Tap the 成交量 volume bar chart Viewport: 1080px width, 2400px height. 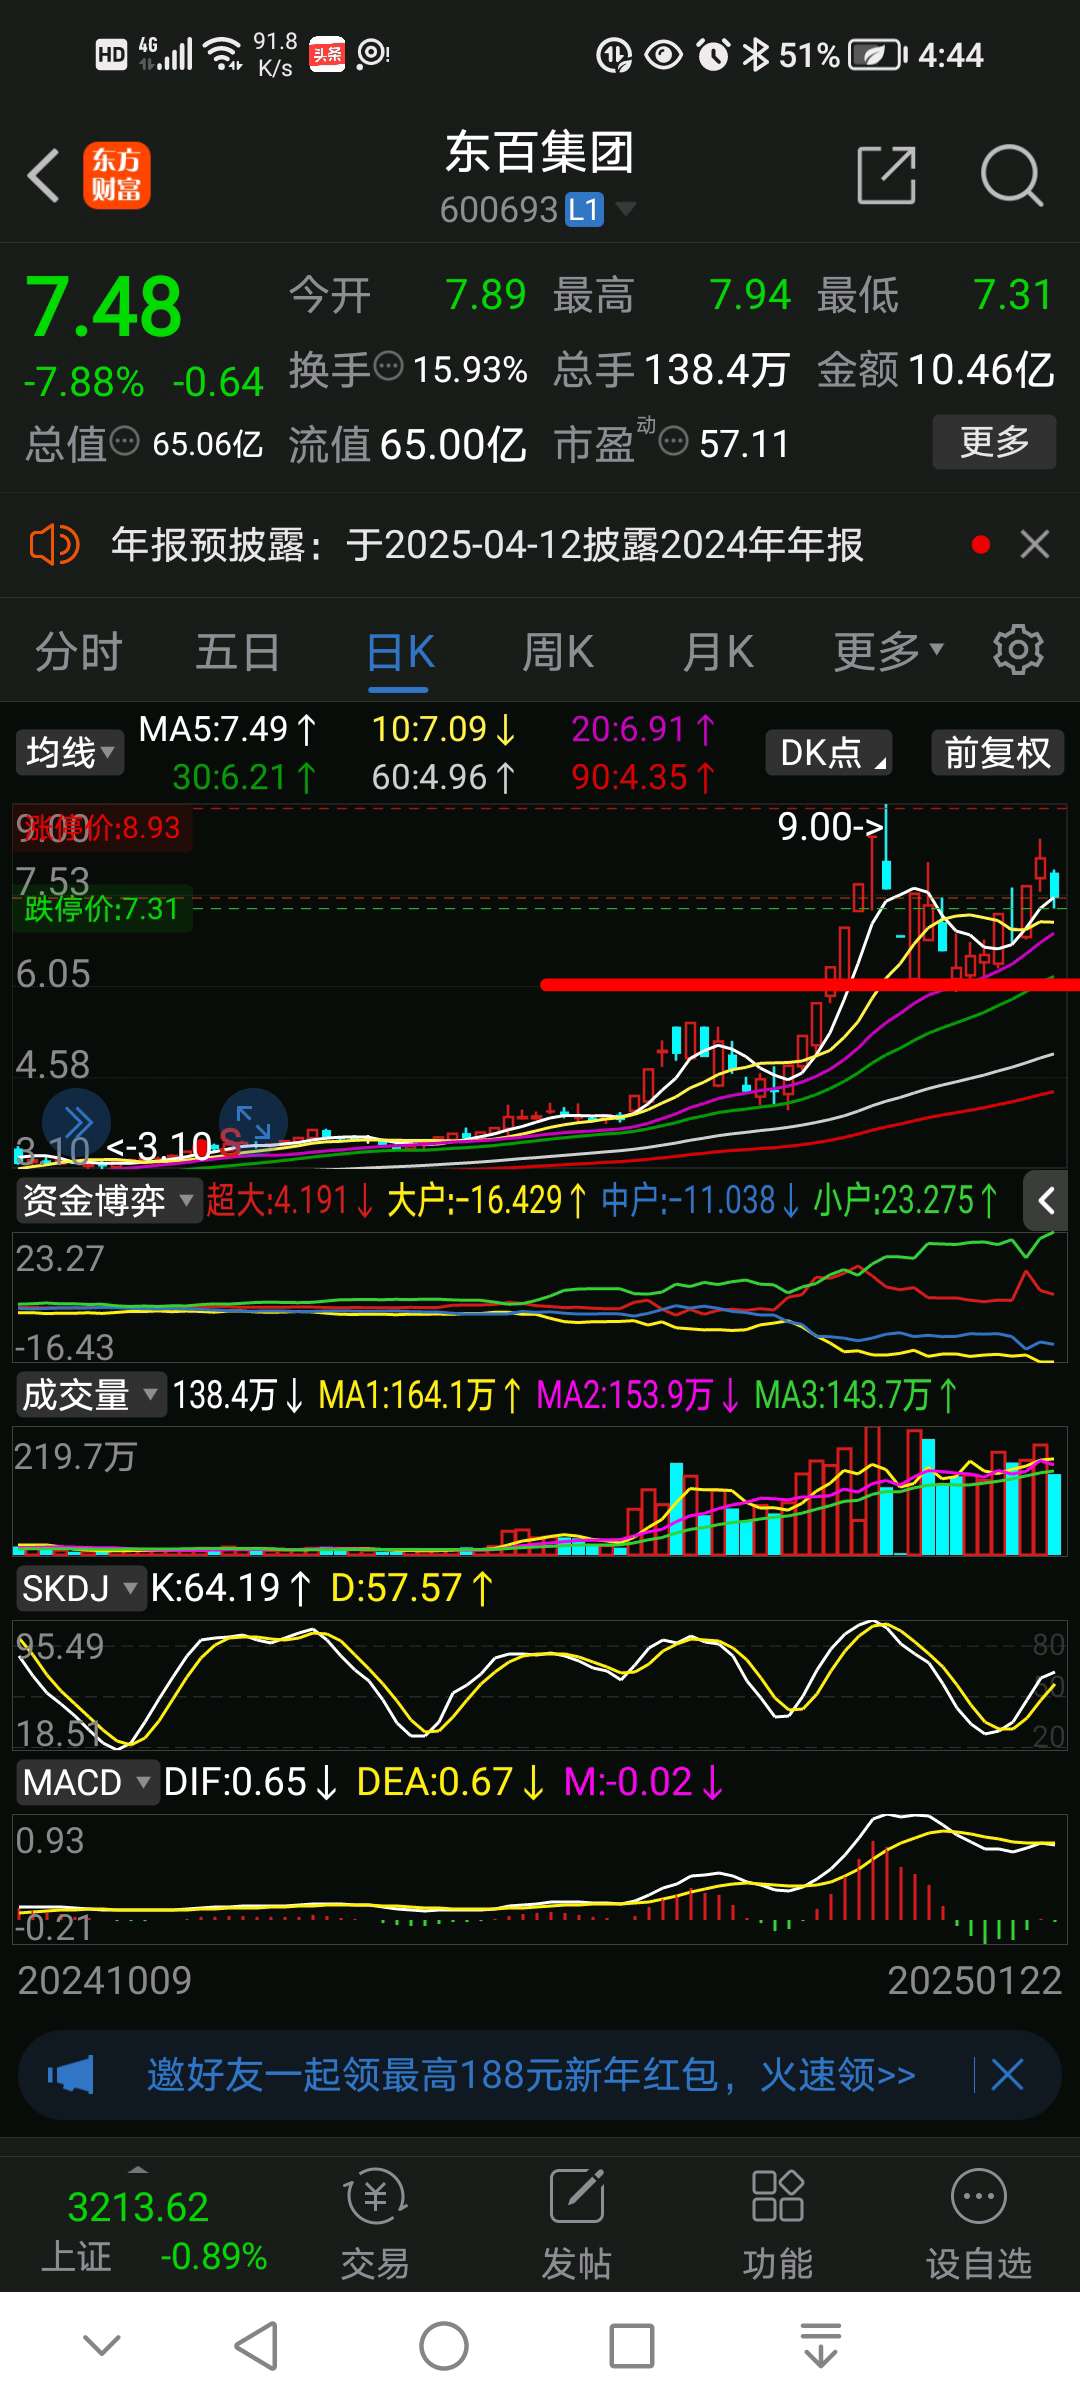pyautogui.click(x=540, y=1491)
